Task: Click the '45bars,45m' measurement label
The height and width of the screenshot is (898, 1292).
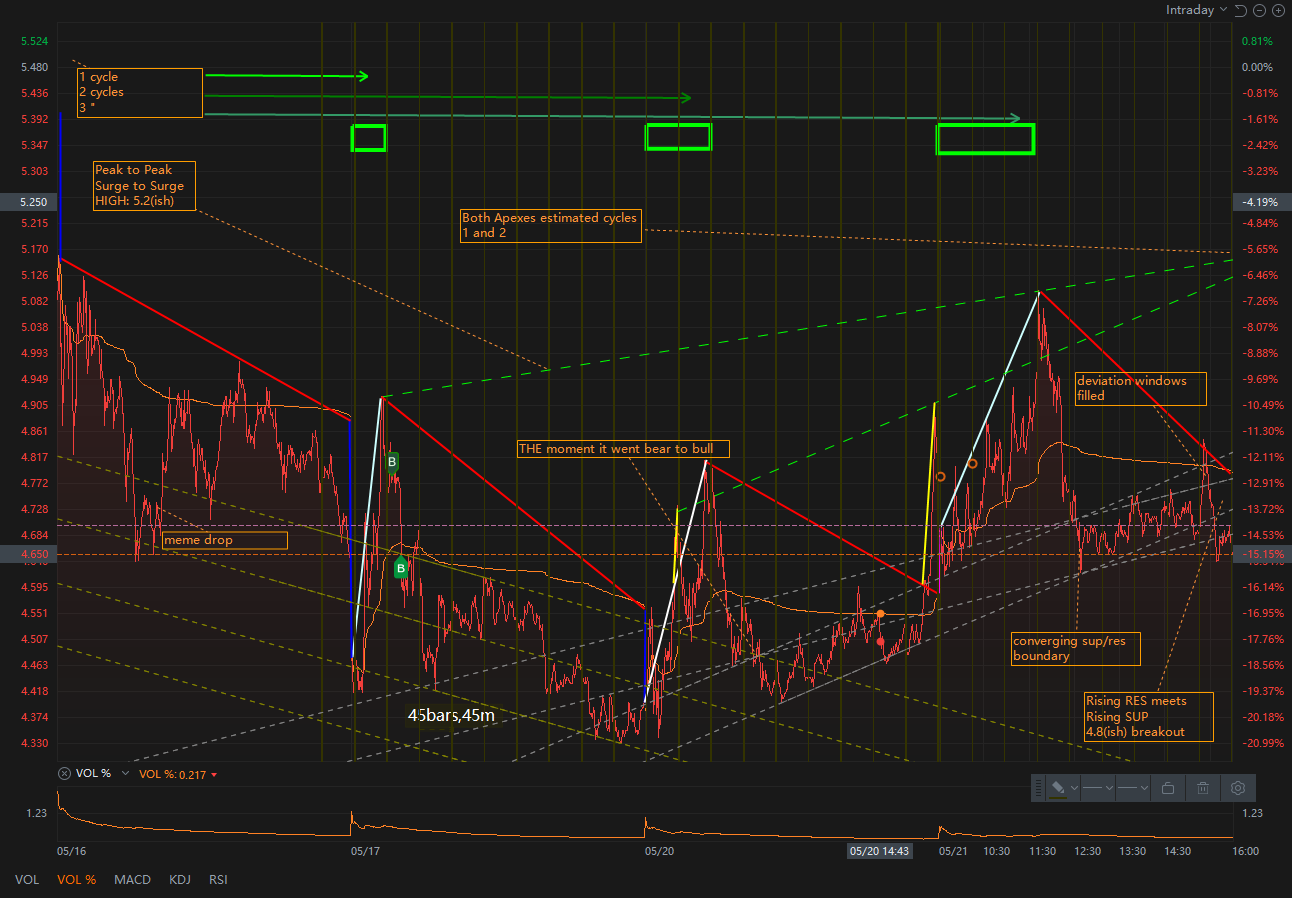Action: pos(451,715)
